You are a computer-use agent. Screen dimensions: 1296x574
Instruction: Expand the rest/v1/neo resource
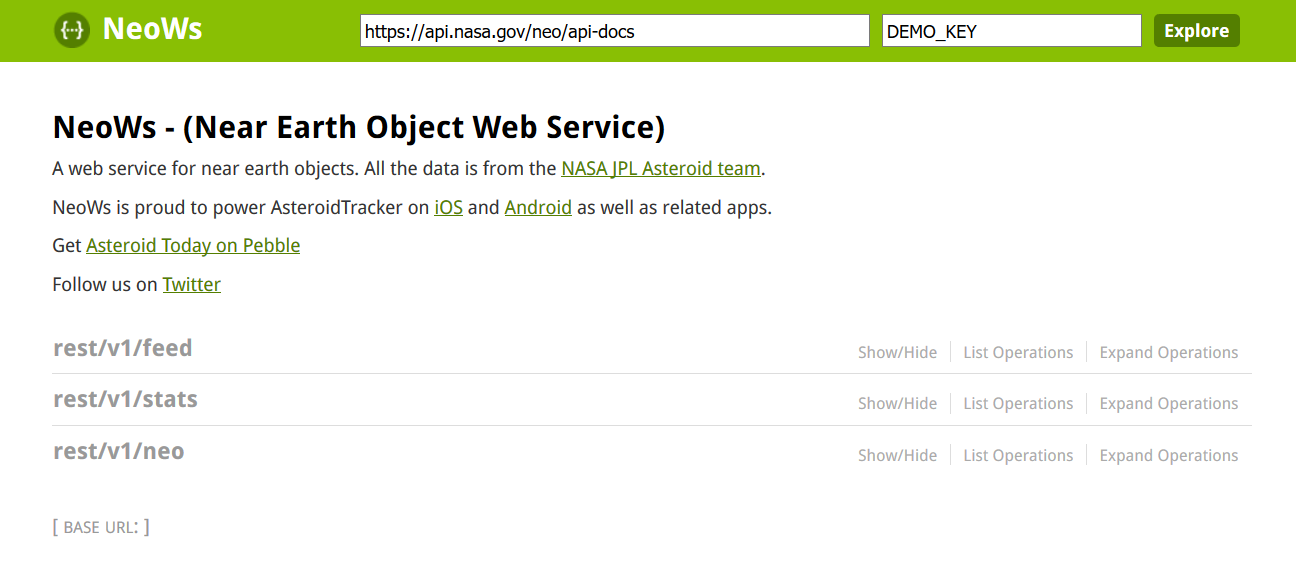[119, 451]
